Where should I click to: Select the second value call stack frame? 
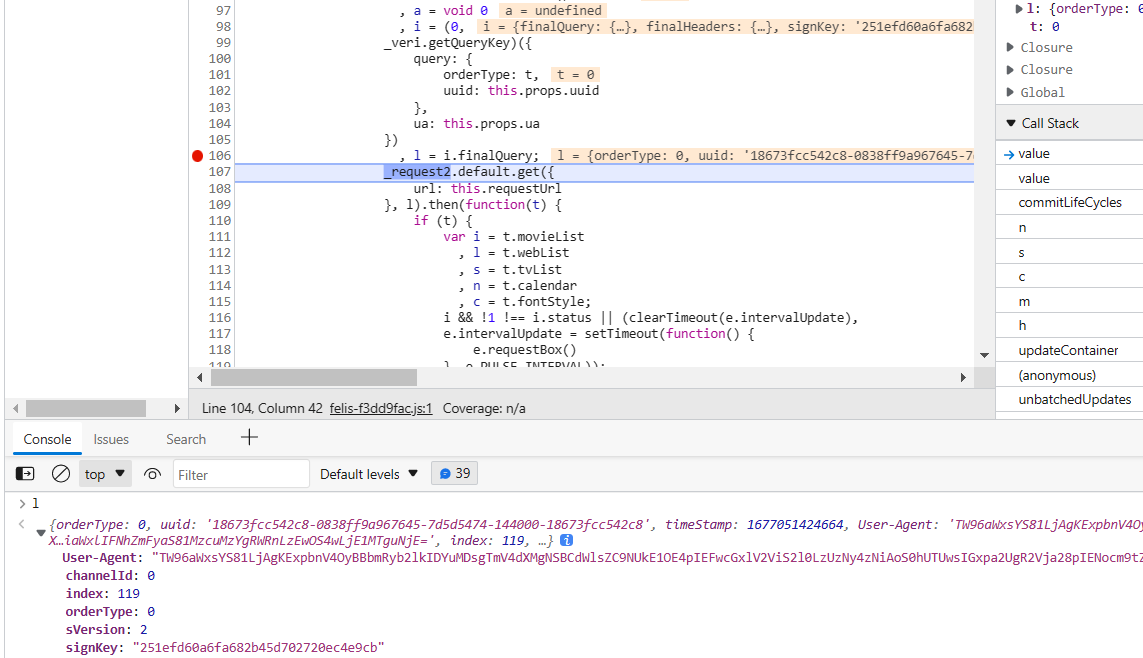click(1069, 179)
